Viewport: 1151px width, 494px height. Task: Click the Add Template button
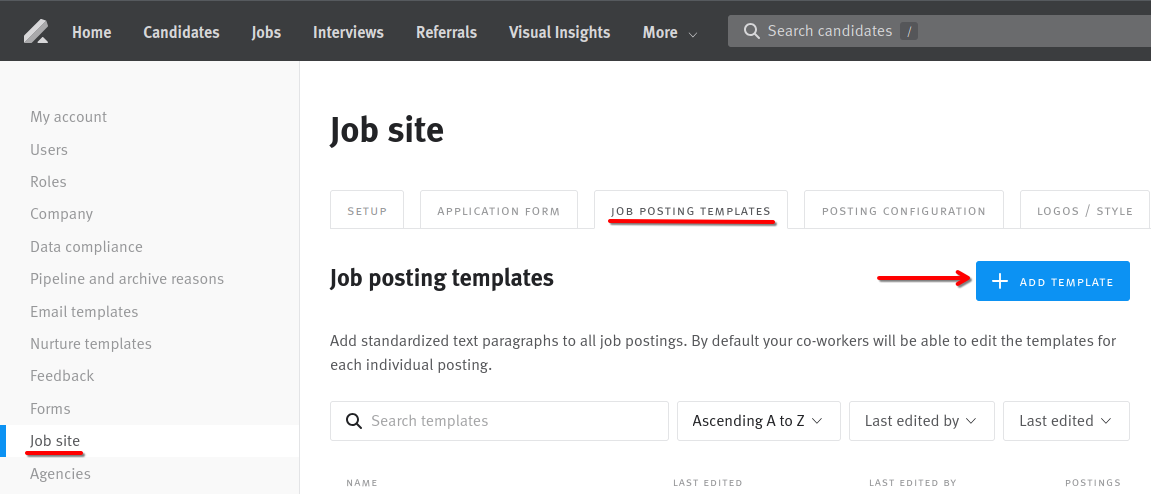[1053, 281]
